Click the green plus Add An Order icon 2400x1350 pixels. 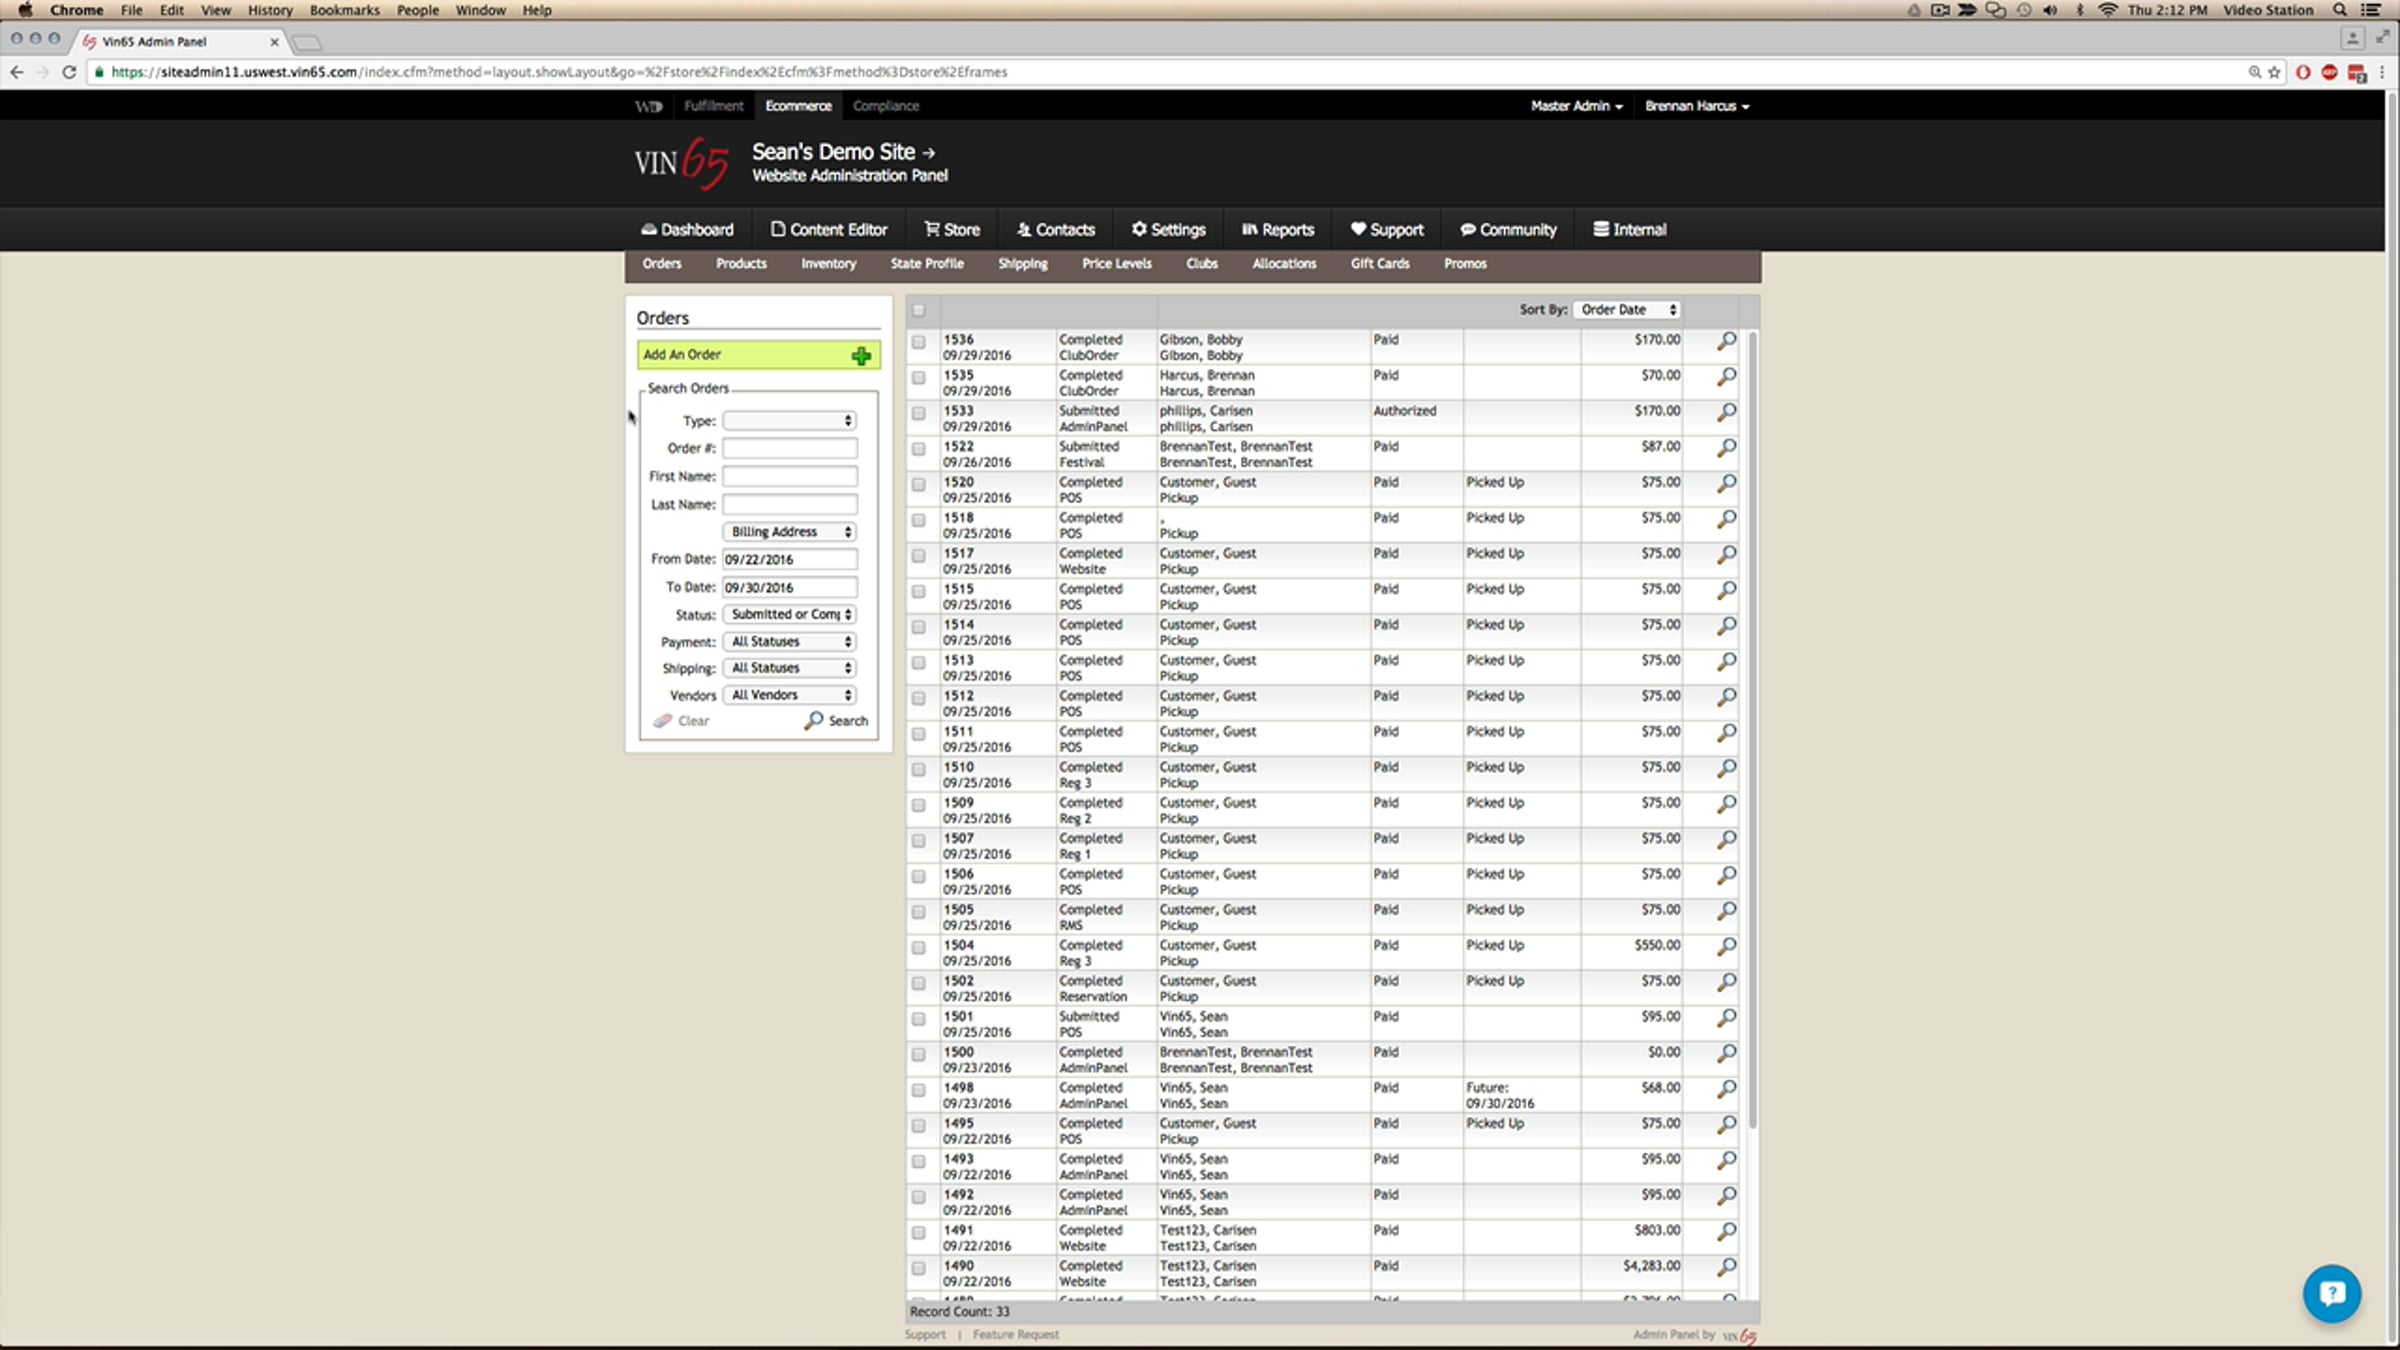861,356
